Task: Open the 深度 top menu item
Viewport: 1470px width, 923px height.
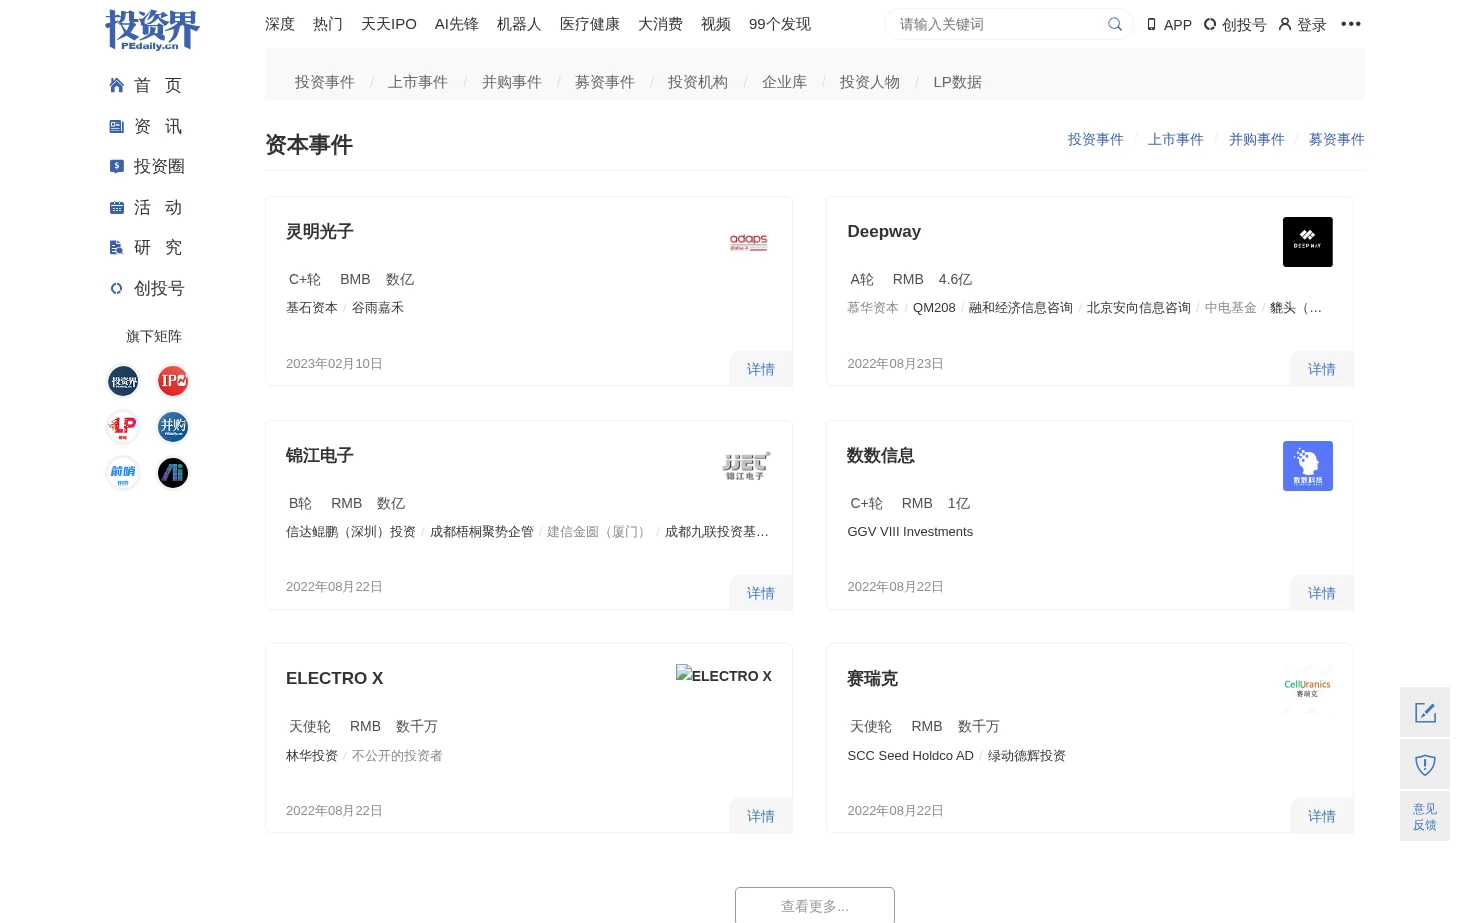Action: (x=280, y=24)
